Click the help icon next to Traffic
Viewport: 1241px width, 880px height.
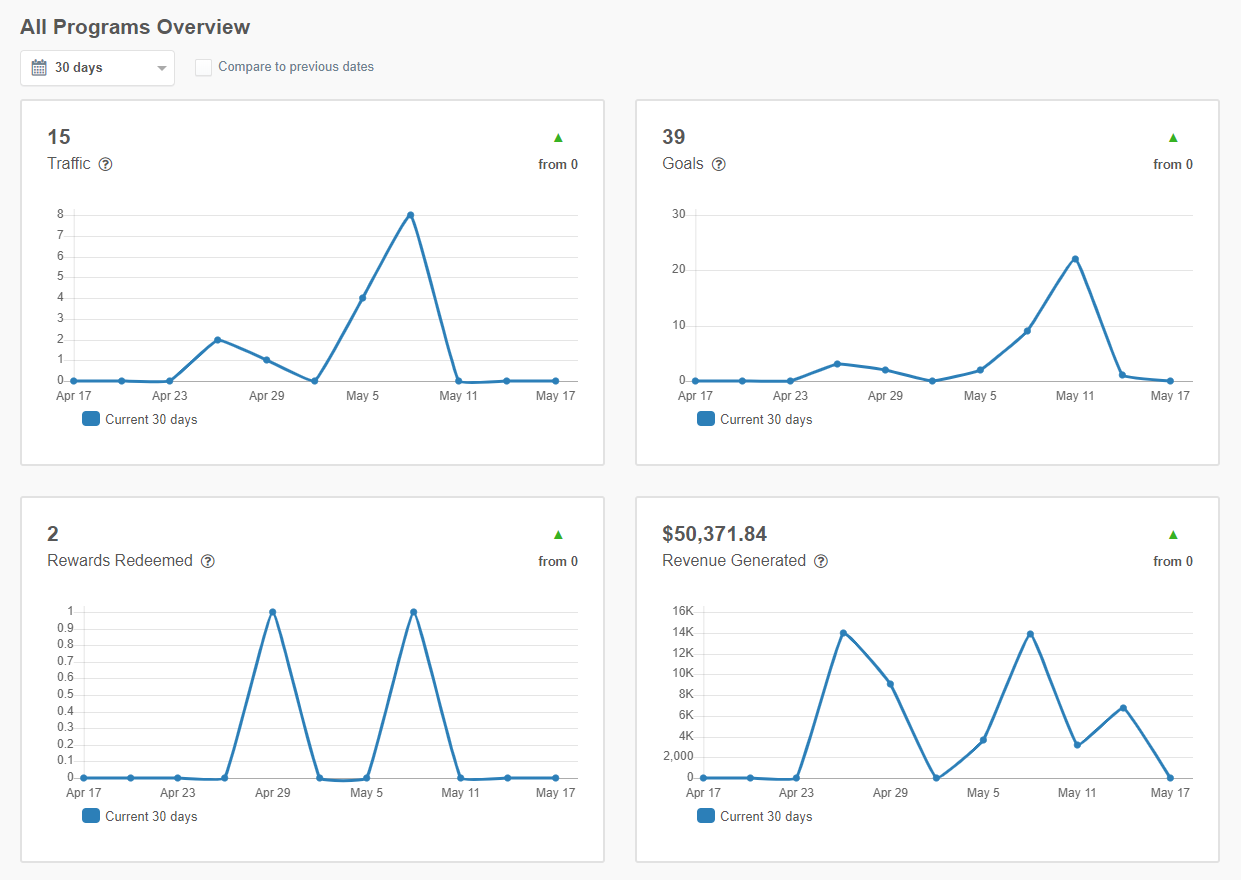click(x=106, y=164)
